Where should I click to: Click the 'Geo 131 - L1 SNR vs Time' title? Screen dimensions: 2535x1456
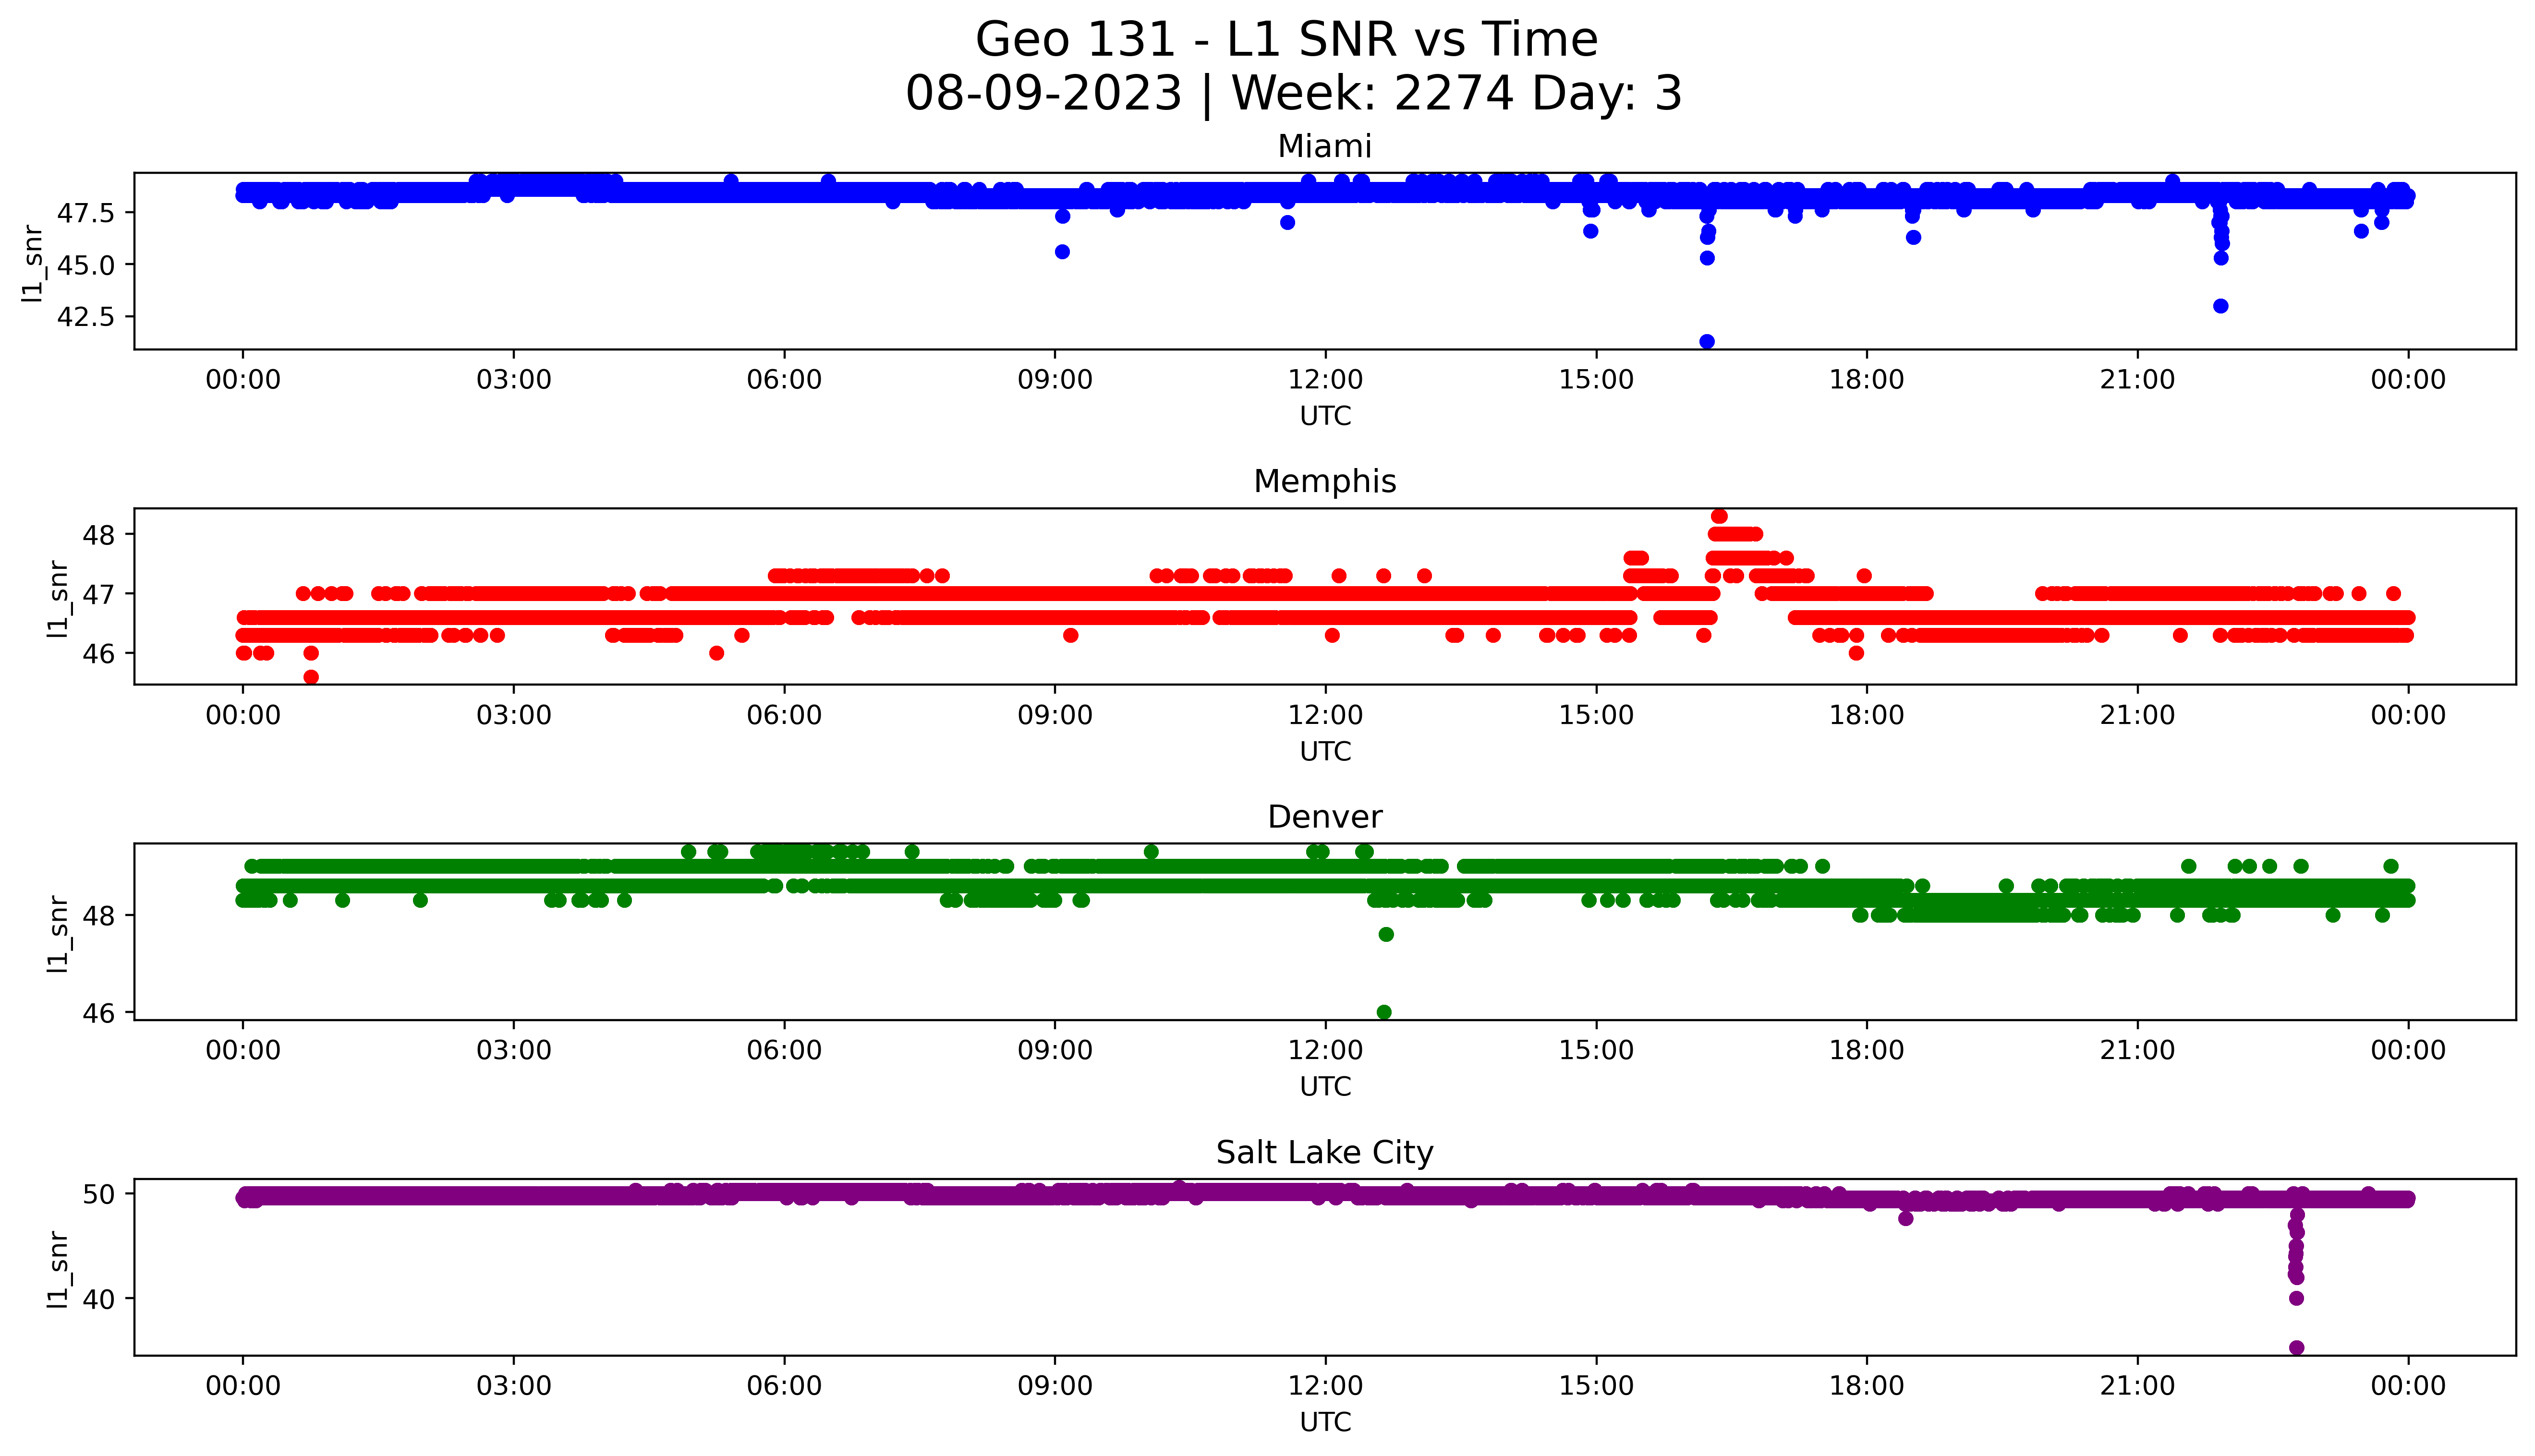1286,40
